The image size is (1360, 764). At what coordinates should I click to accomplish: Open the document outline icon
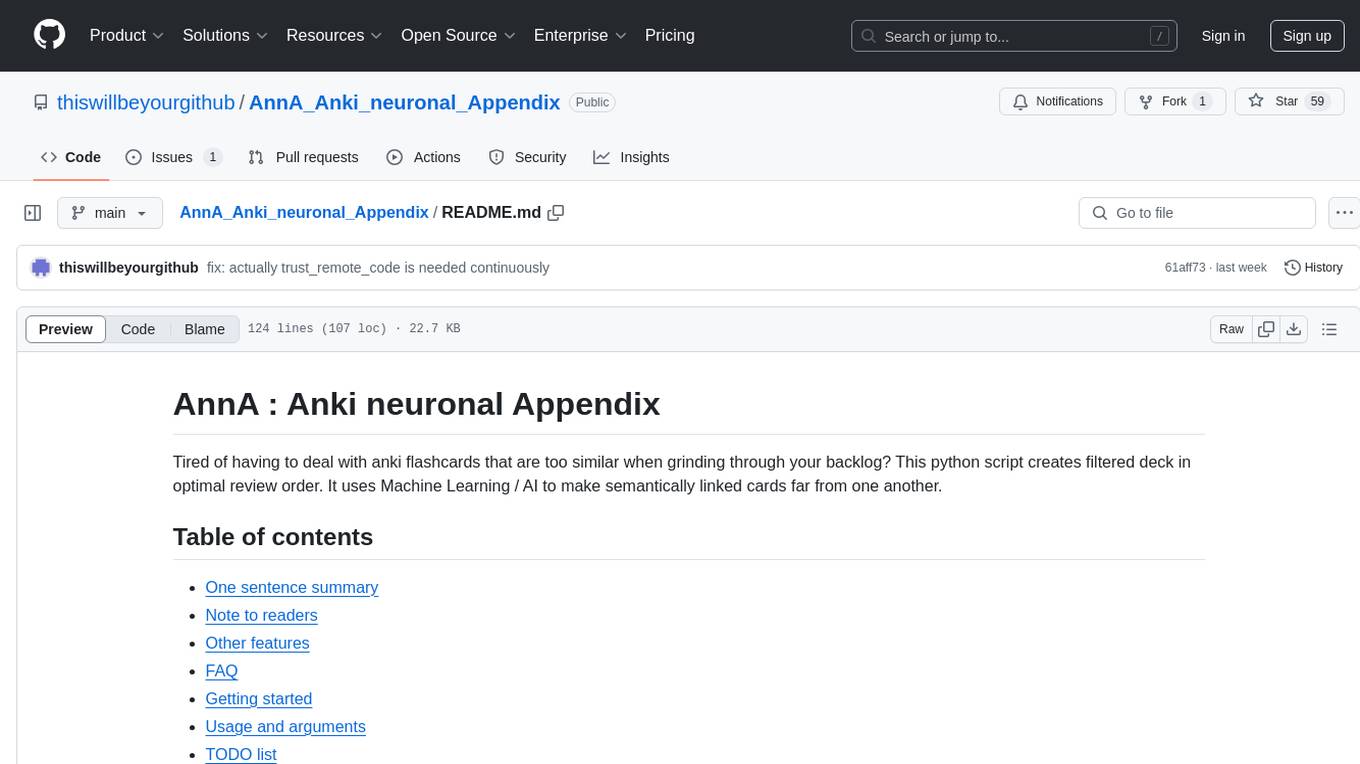[x=1329, y=329]
